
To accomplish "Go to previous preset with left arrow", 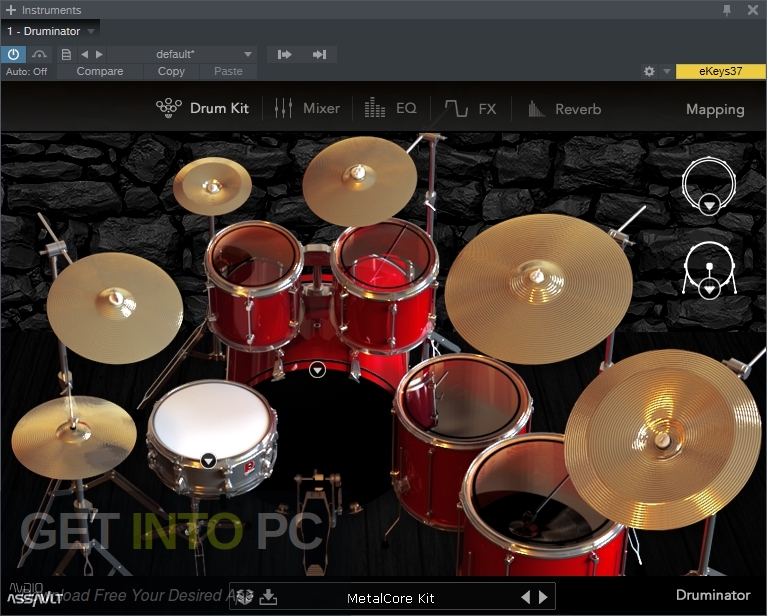I will tap(85, 54).
